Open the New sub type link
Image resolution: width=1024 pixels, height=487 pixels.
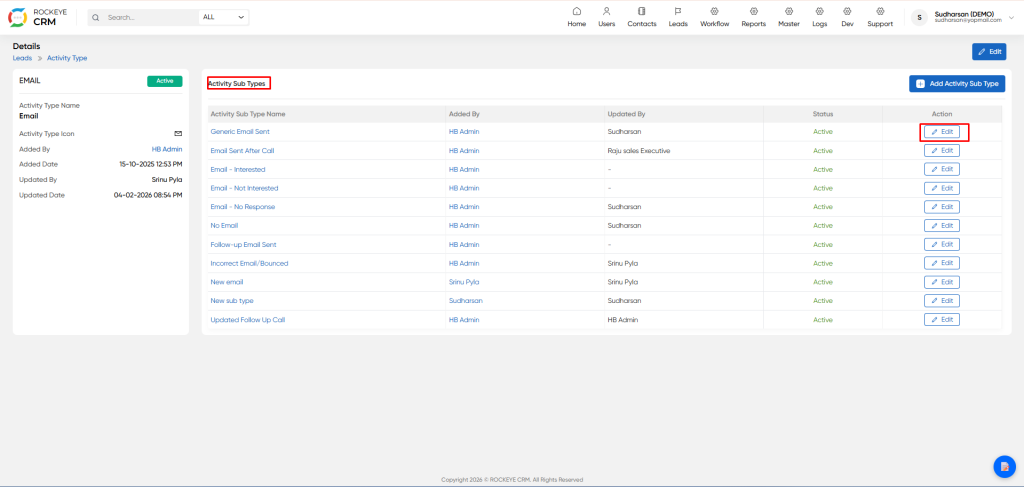pyautogui.click(x=232, y=301)
